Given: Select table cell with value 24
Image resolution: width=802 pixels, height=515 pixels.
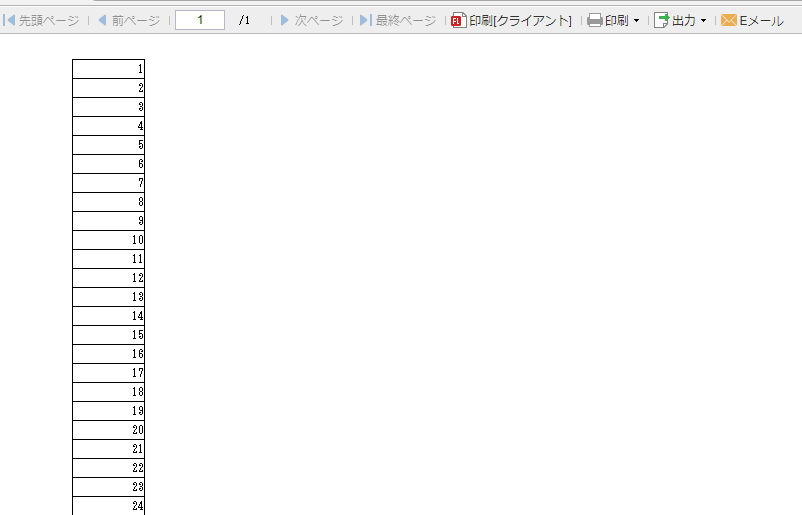Looking at the screenshot, I should tap(108, 506).
